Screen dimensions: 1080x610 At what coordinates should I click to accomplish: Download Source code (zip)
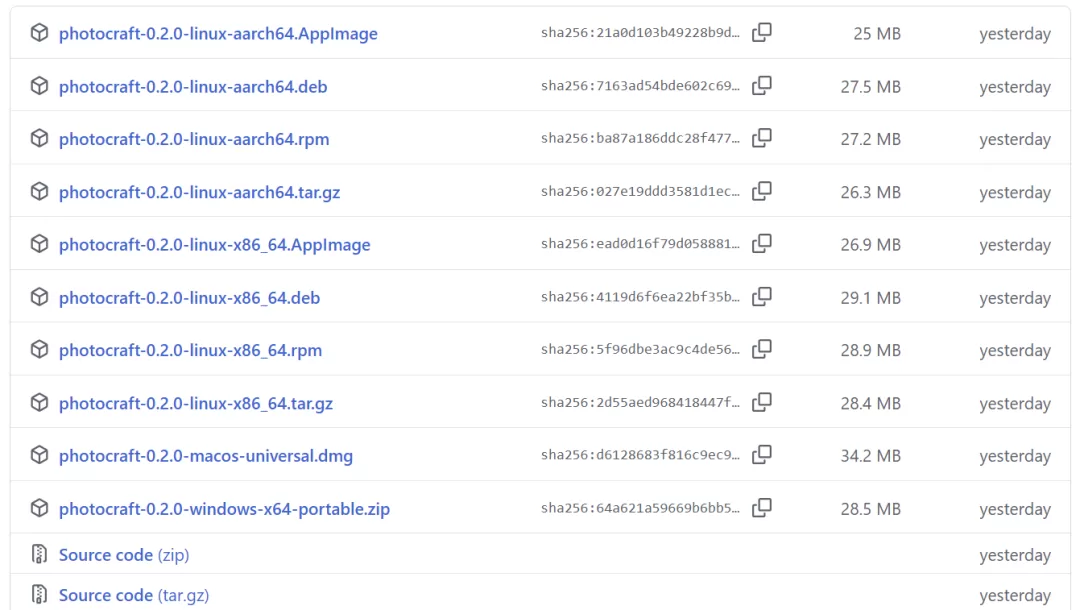pyautogui.click(x=124, y=555)
